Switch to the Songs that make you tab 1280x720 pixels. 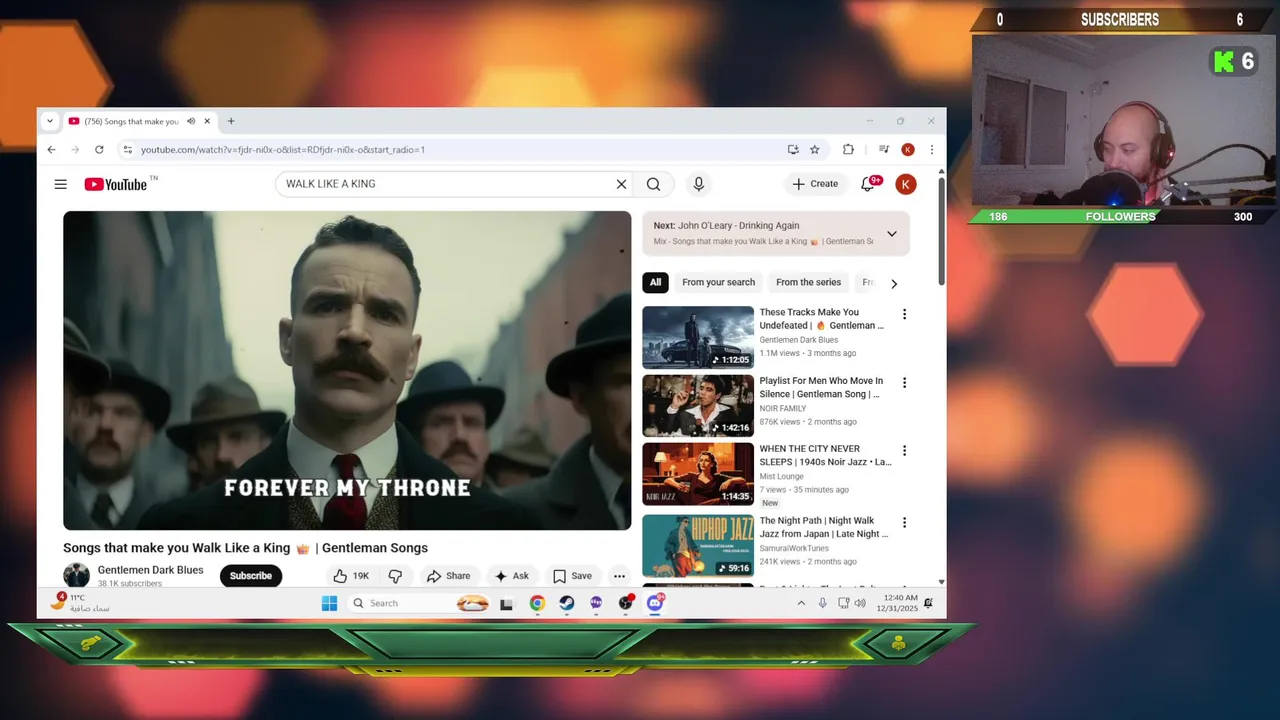click(x=131, y=121)
